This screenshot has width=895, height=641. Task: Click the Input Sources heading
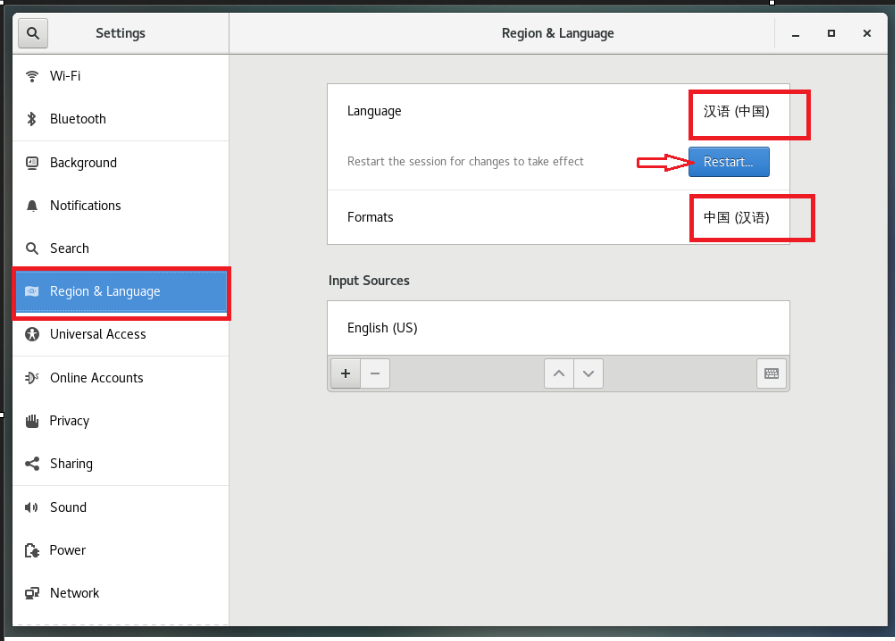coord(369,280)
